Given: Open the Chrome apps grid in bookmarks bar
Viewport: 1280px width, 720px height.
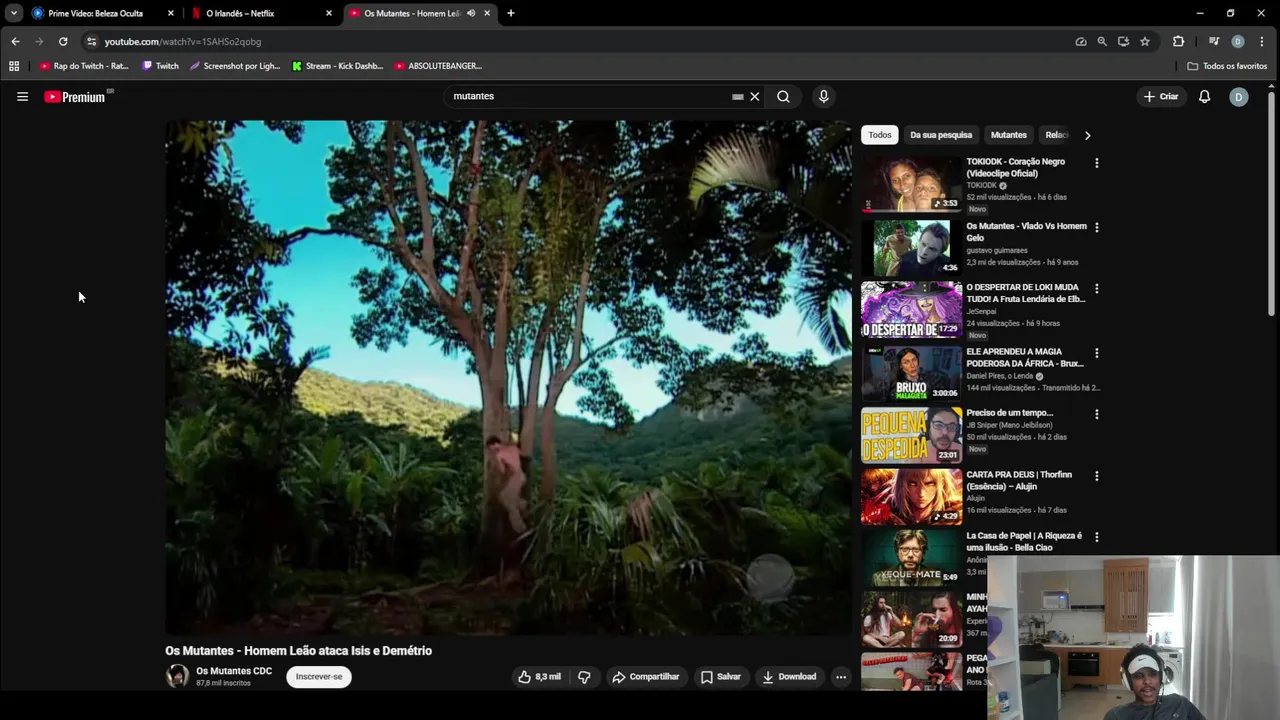Looking at the screenshot, I should (x=14, y=66).
